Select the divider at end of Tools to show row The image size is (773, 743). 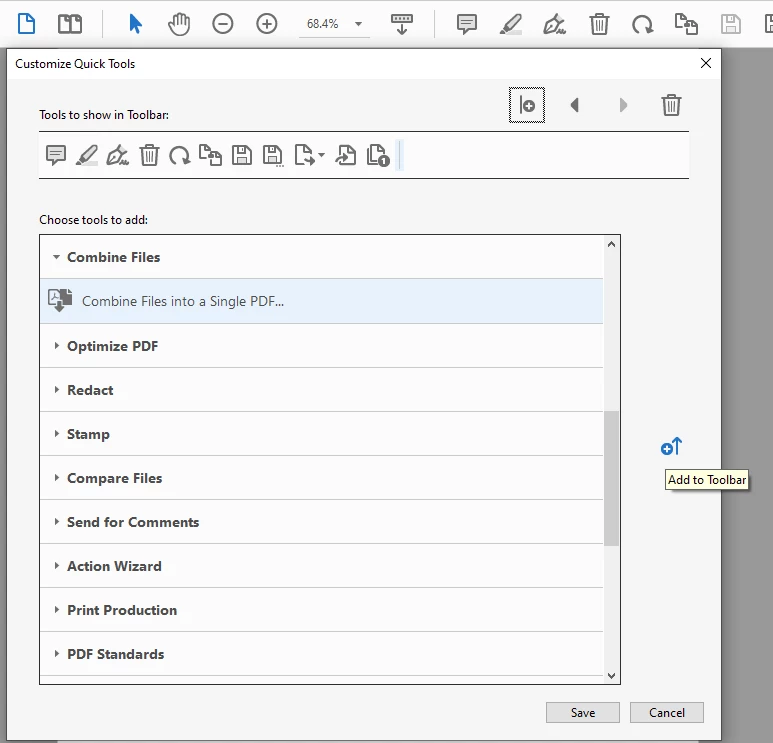click(400, 155)
